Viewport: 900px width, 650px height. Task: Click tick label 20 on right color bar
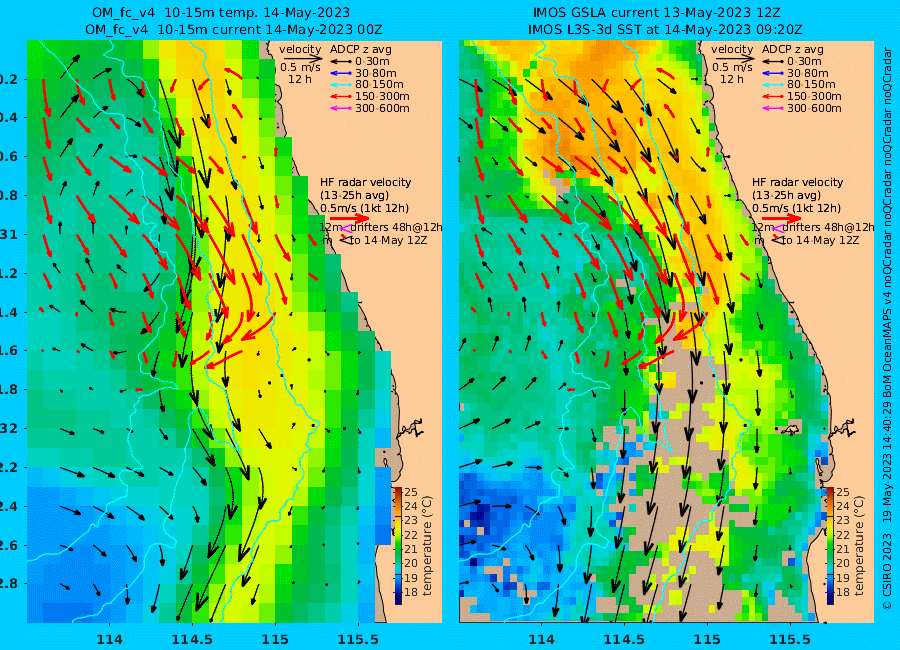tap(843, 563)
